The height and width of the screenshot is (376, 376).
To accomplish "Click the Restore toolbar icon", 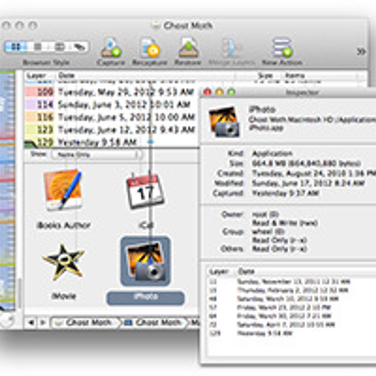I will tap(188, 48).
